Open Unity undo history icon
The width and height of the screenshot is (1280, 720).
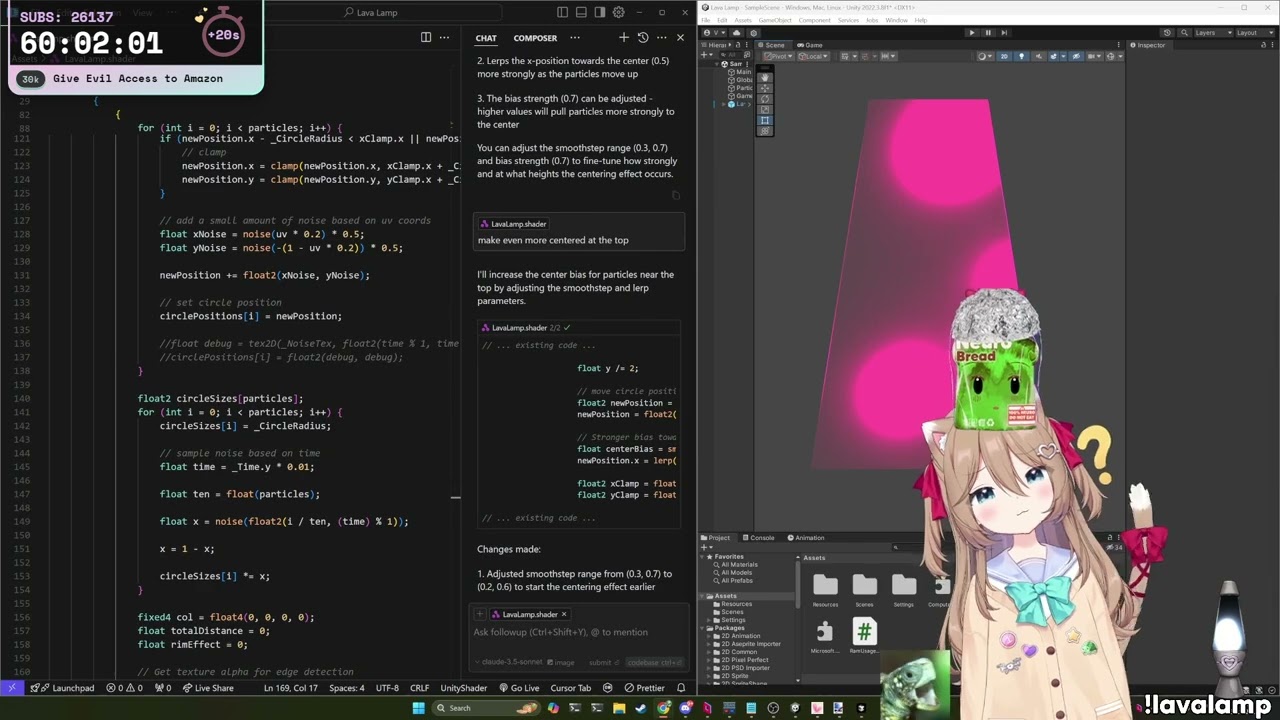pos(1167,32)
